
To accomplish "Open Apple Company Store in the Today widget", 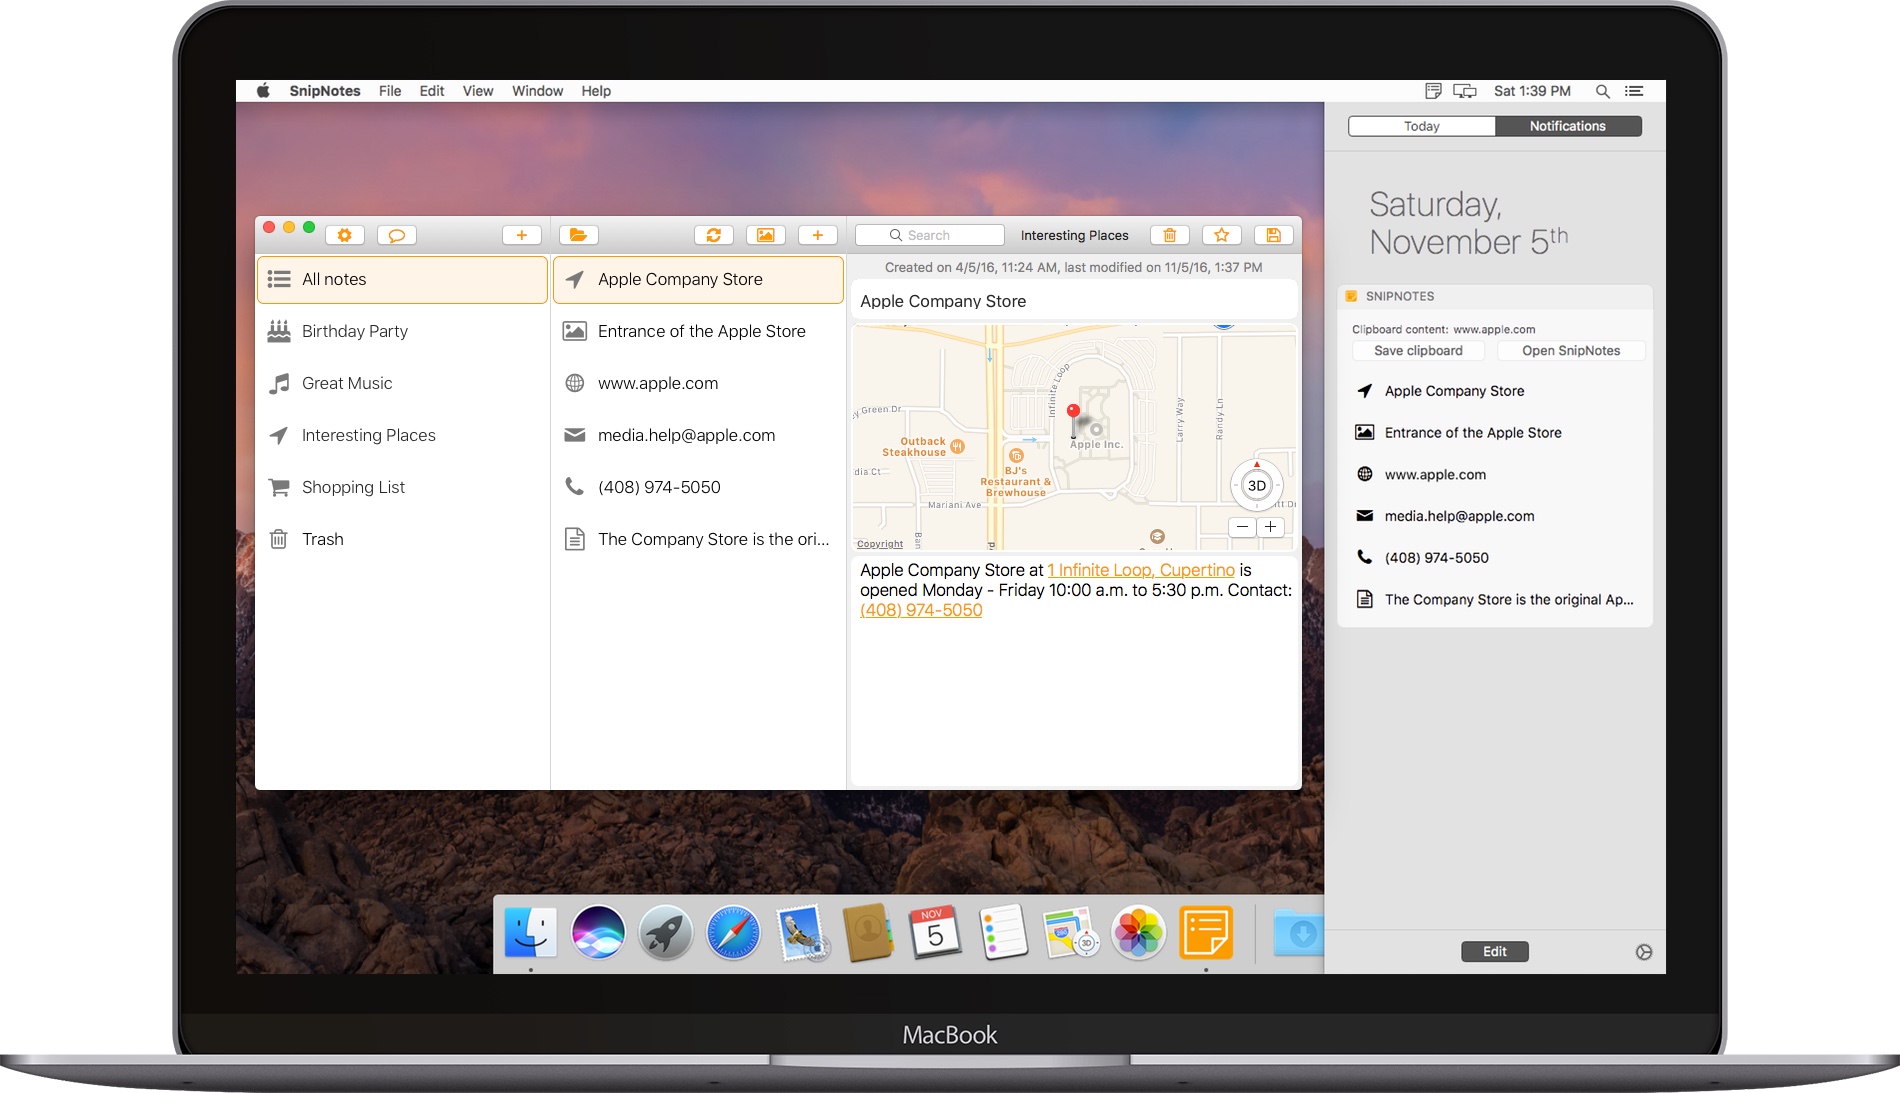I will pyautogui.click(x=1495, y=391).
